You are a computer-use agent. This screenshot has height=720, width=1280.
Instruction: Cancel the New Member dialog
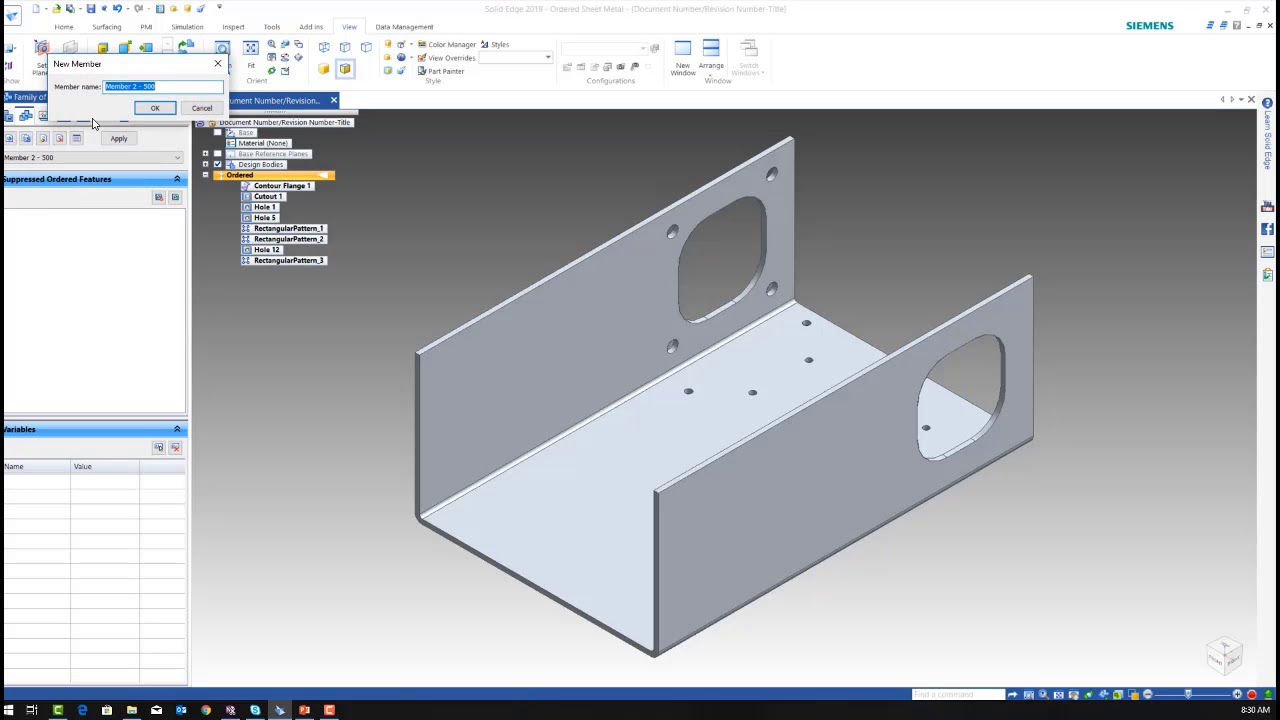[x=202, y=108]
